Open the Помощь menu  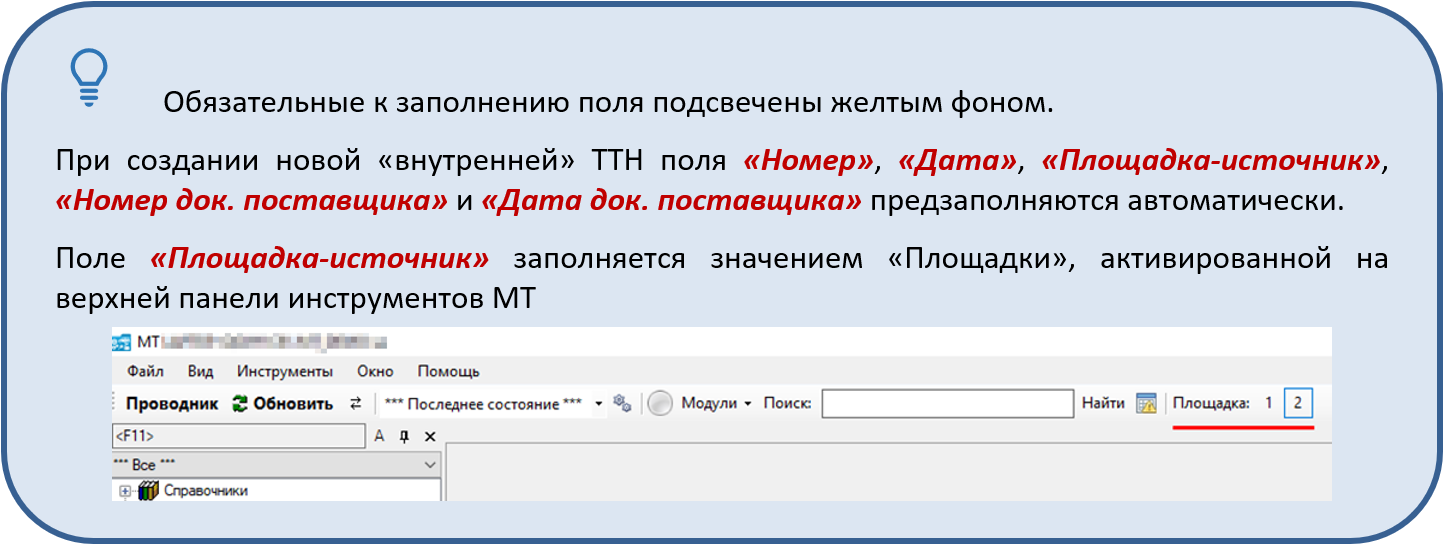coord(448,371)
